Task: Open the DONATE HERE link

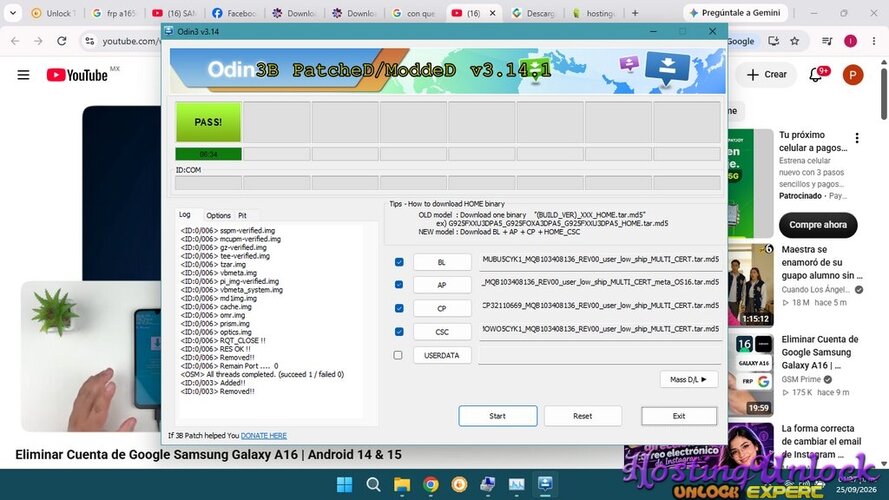Action: tap(264, 435)
